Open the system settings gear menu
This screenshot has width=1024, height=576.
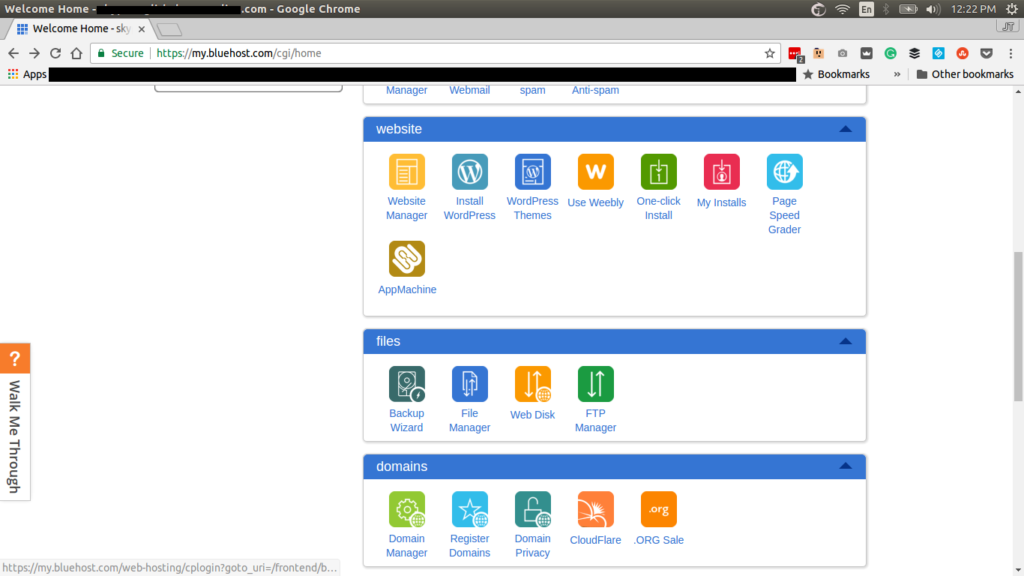pyautogui.click(x=1012, y=9)
